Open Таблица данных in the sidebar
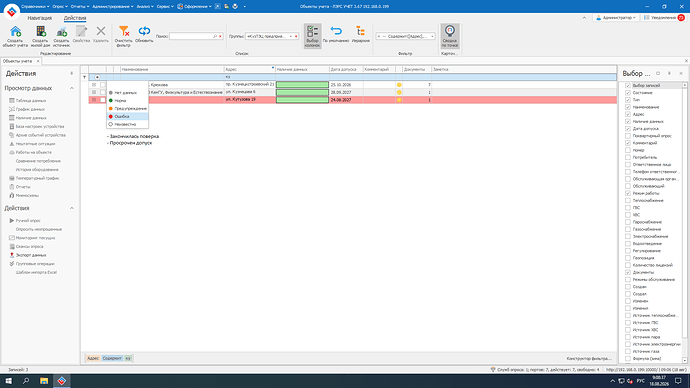This screenshot has width=690, height=388. pos(31,101)
